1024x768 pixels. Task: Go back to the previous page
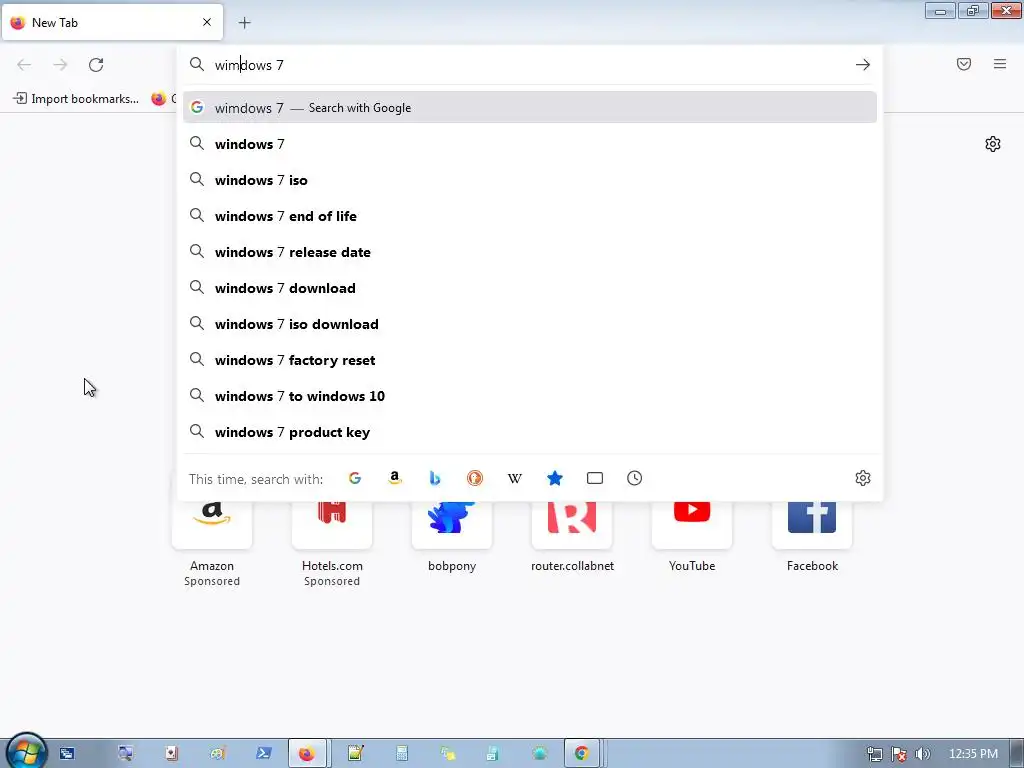click(24, 65)
